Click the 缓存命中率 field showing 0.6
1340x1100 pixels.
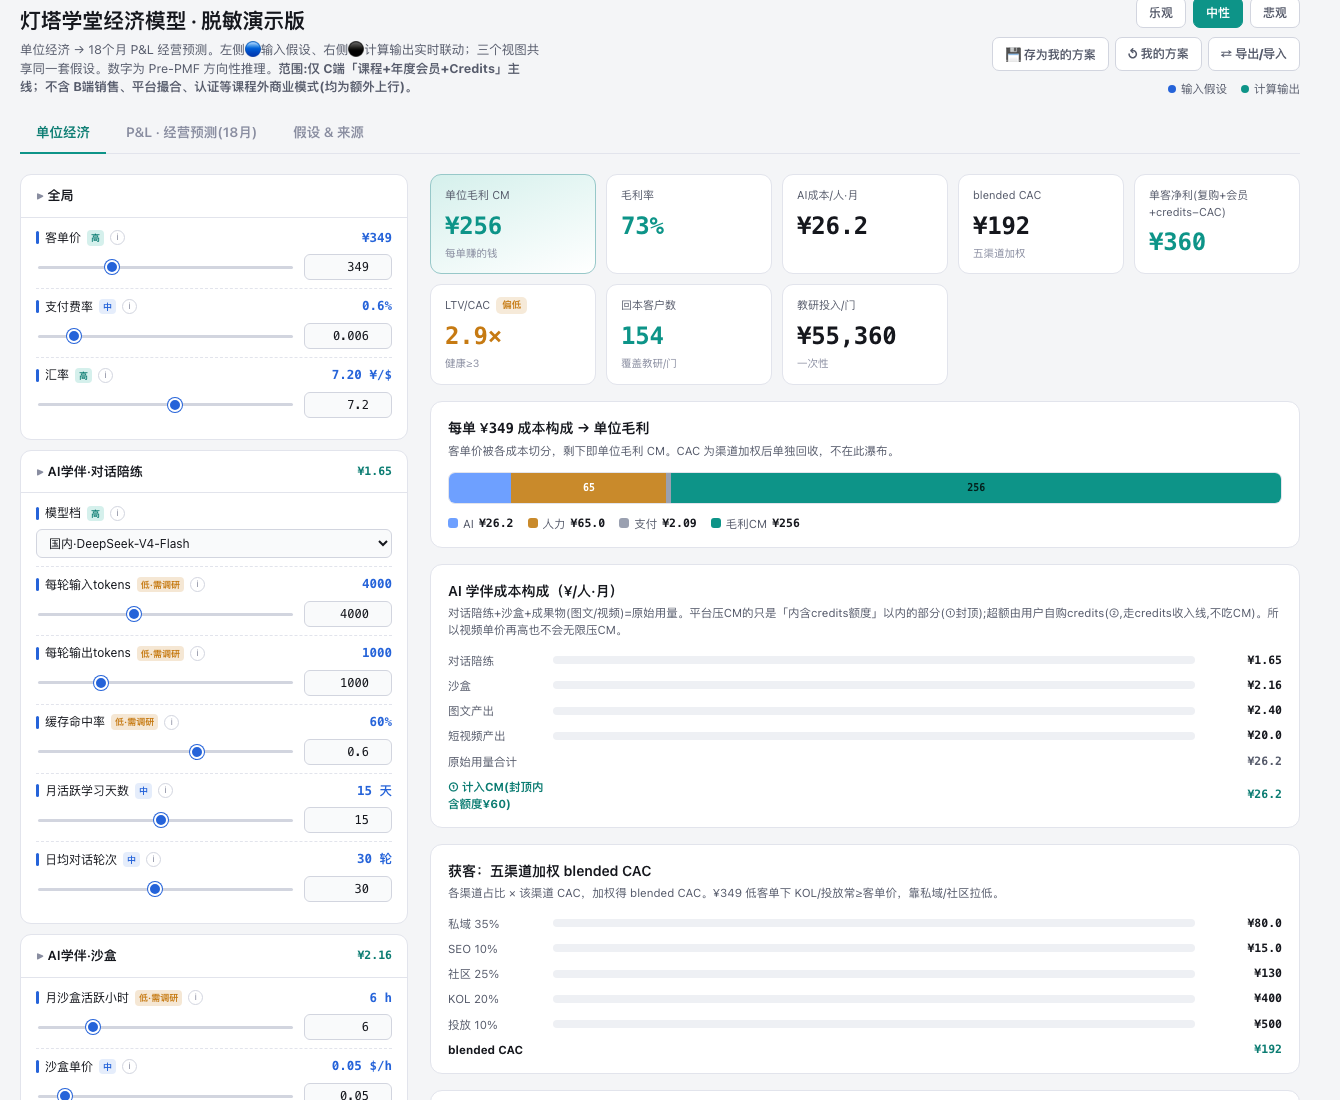coord(348,752)
